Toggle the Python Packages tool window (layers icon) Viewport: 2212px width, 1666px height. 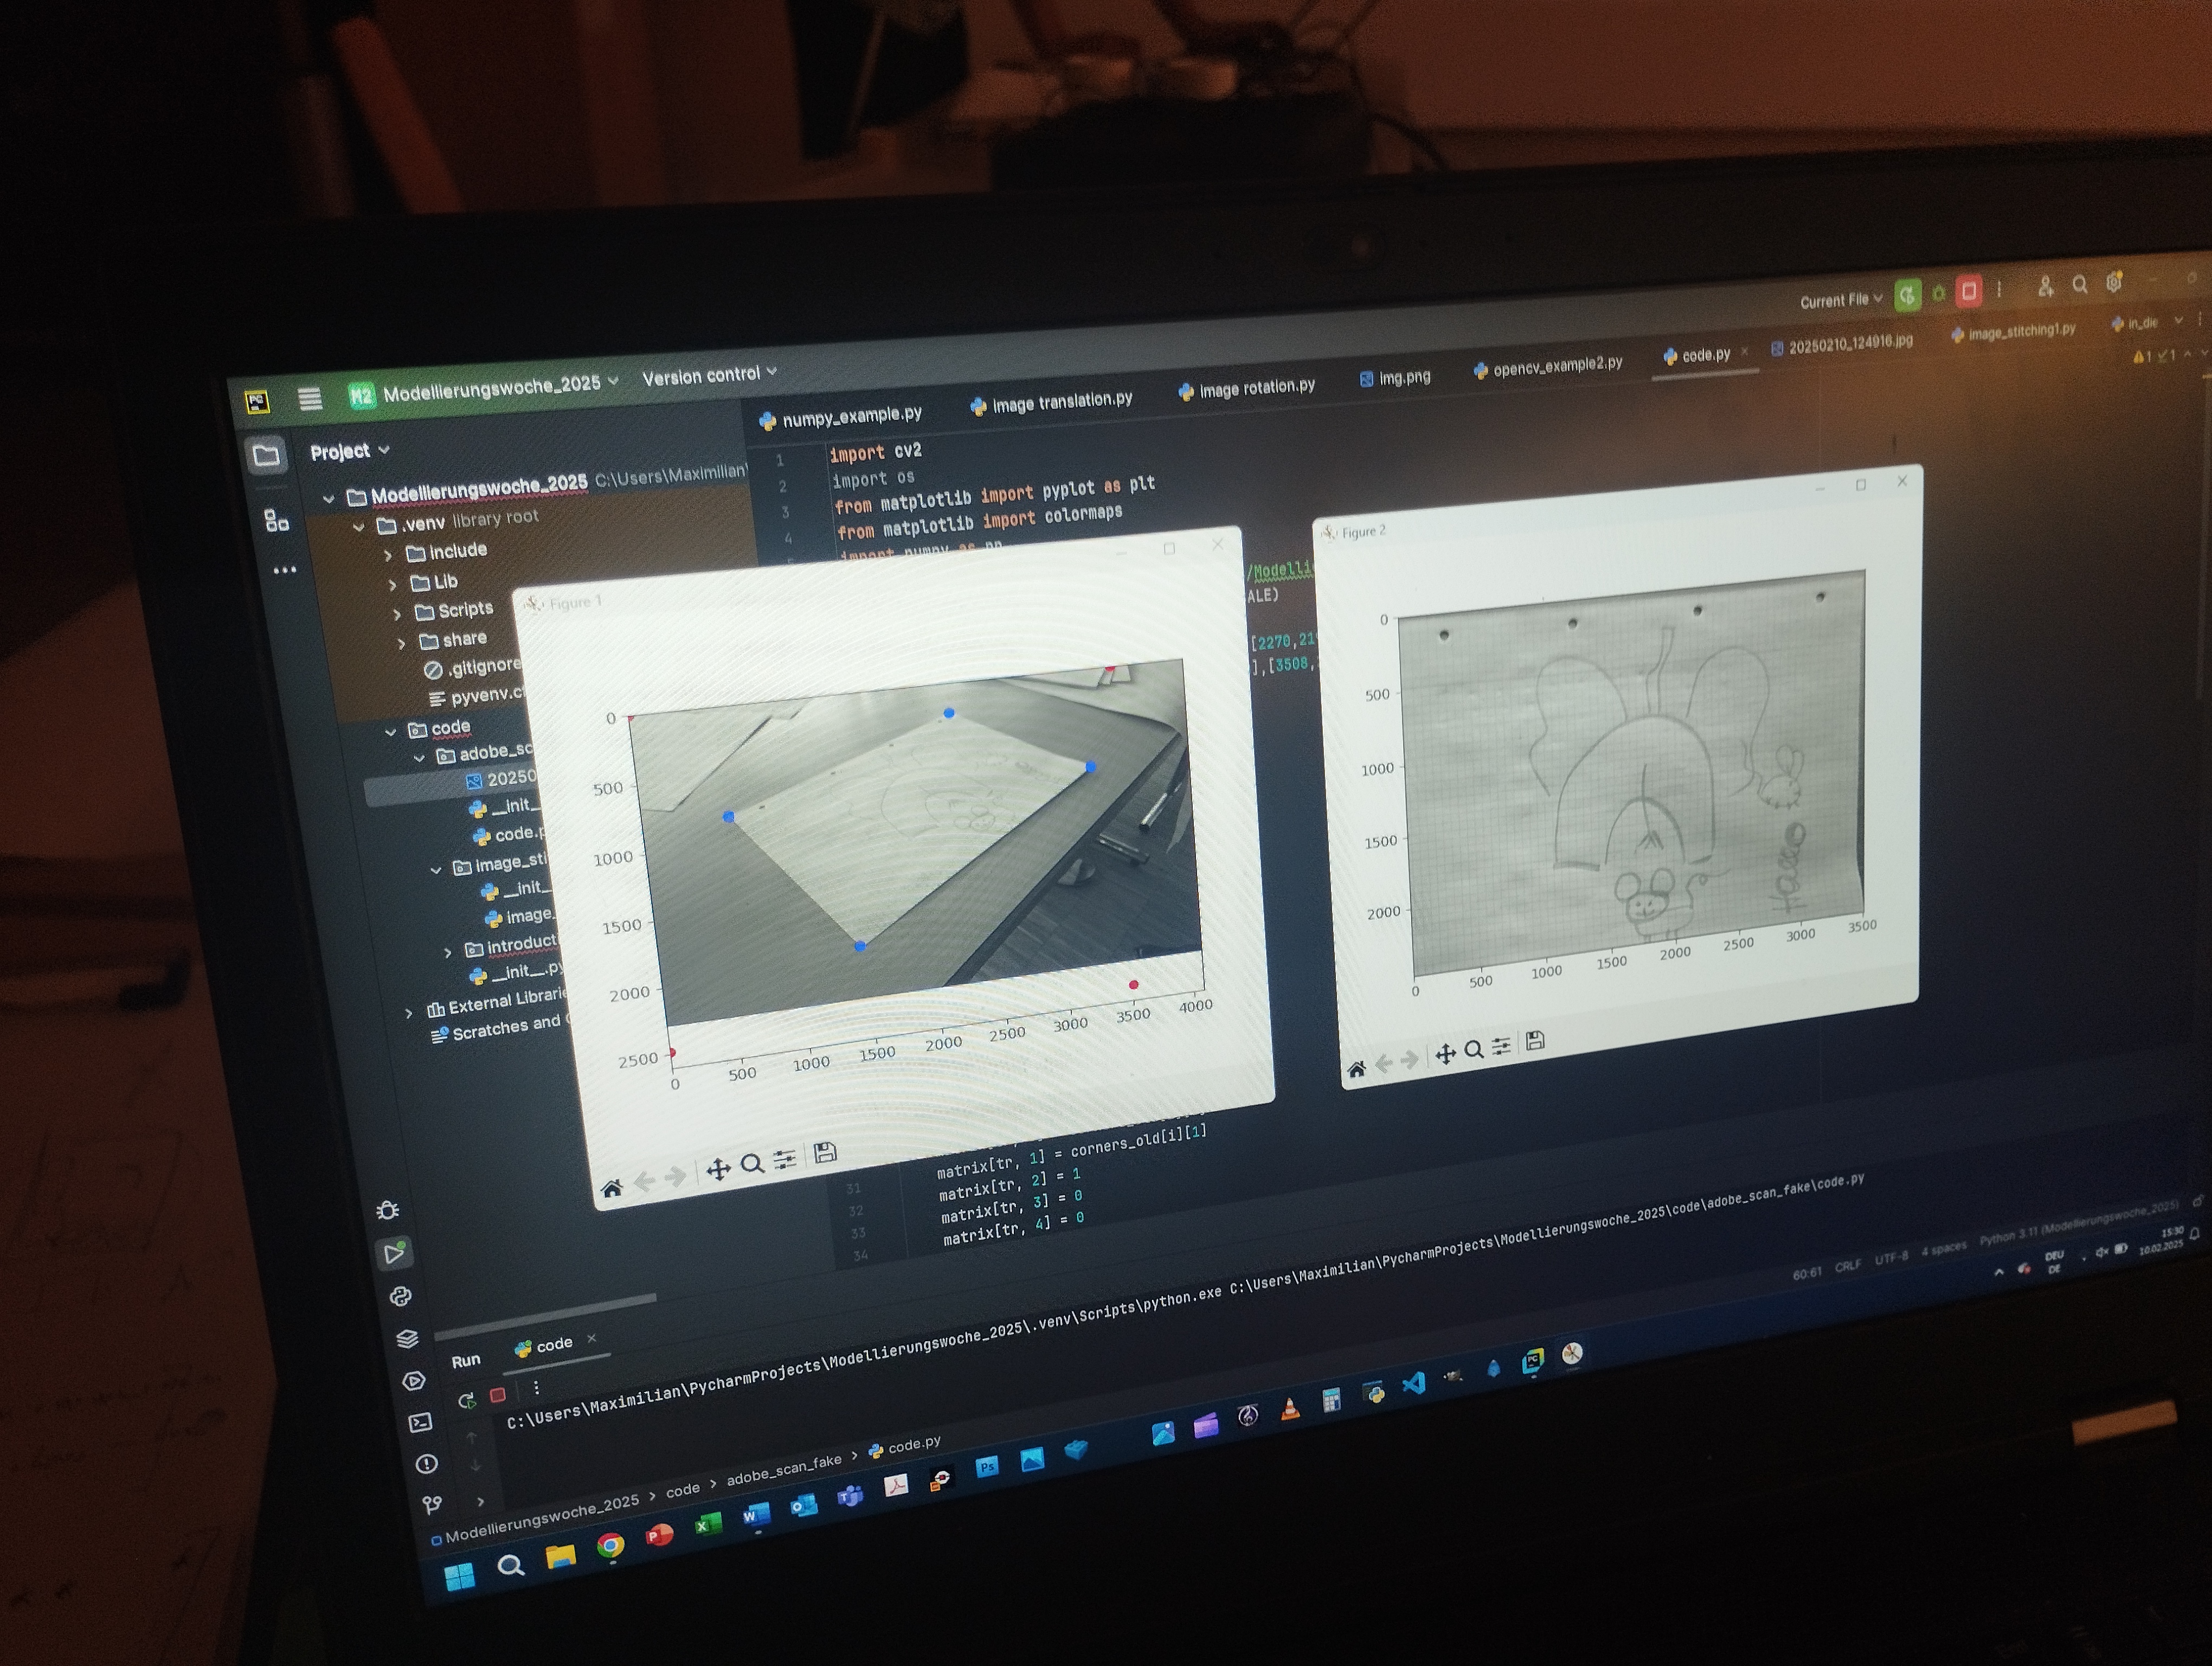coord(407,1339)
